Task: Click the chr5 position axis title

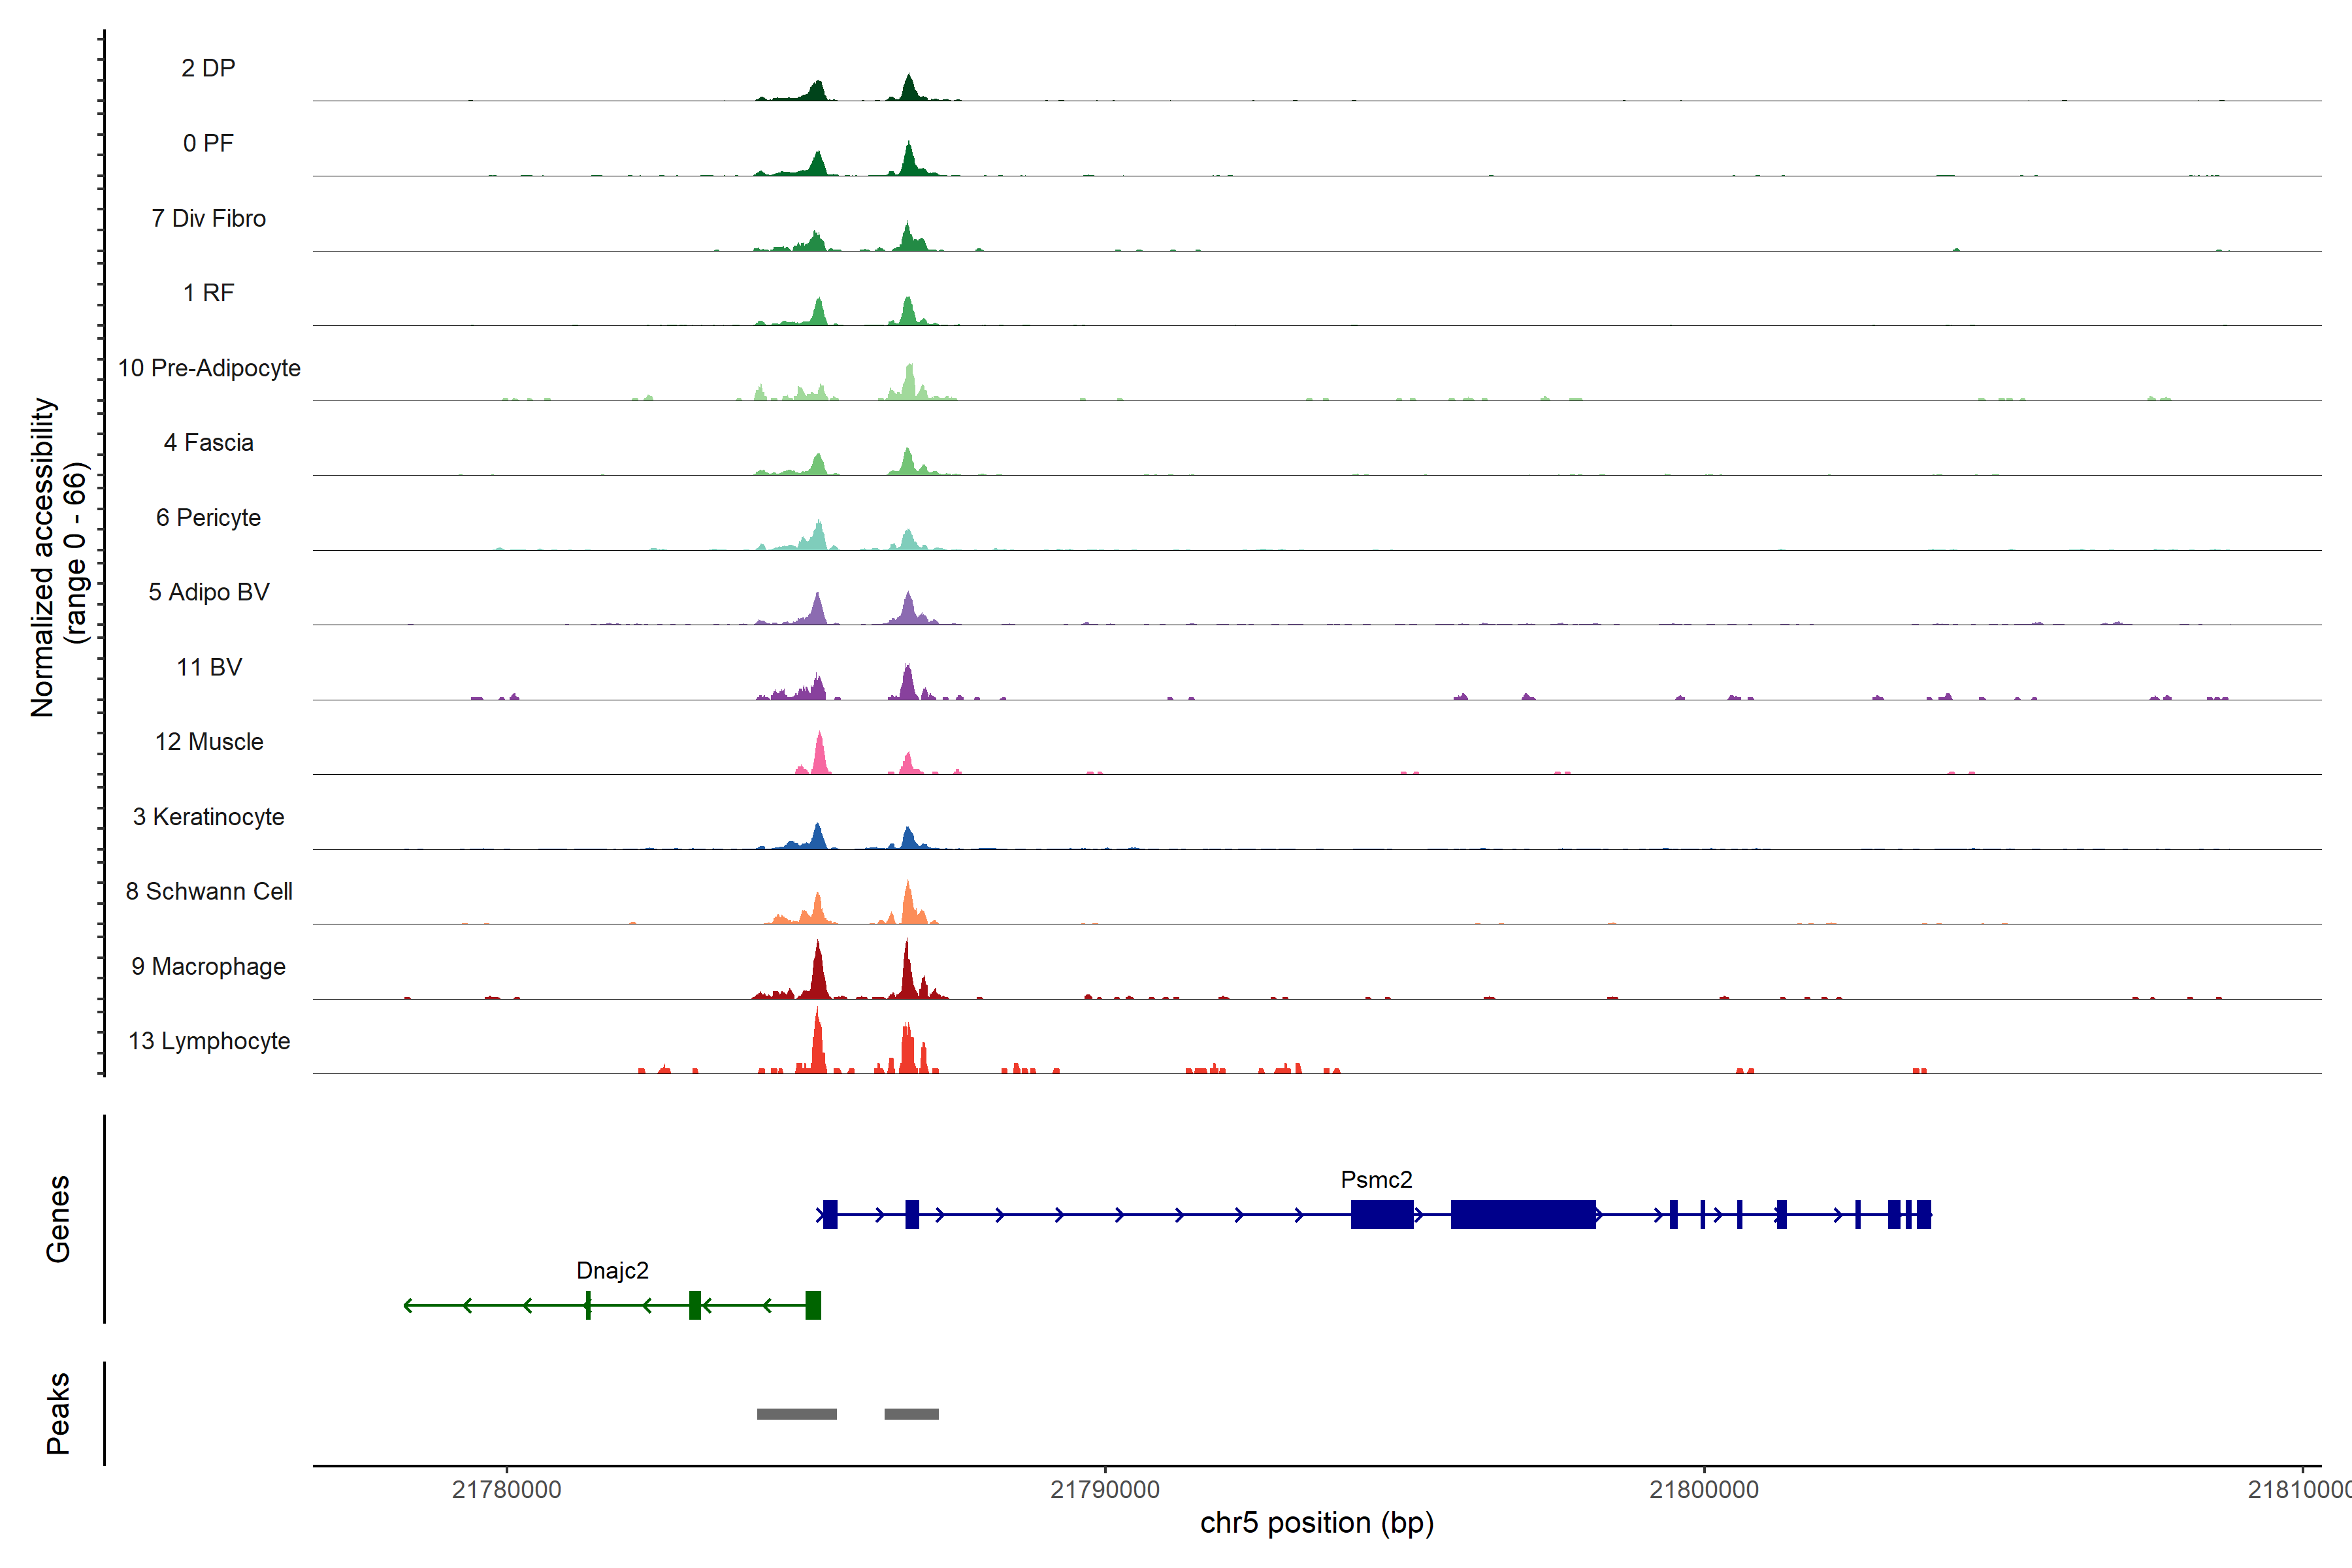Action: pyautogui.click(x=1316, y=1523)
